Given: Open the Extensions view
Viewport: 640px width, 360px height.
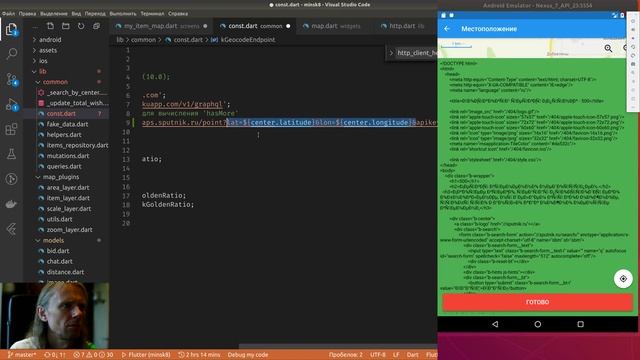Looking at the screenshot, I should (x=11, y=129).
